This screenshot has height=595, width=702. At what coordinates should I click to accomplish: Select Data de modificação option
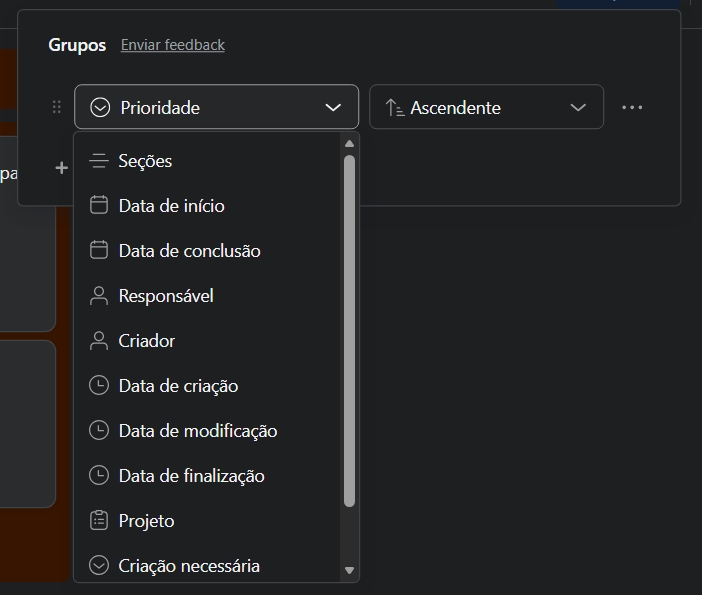click(197, 430)
